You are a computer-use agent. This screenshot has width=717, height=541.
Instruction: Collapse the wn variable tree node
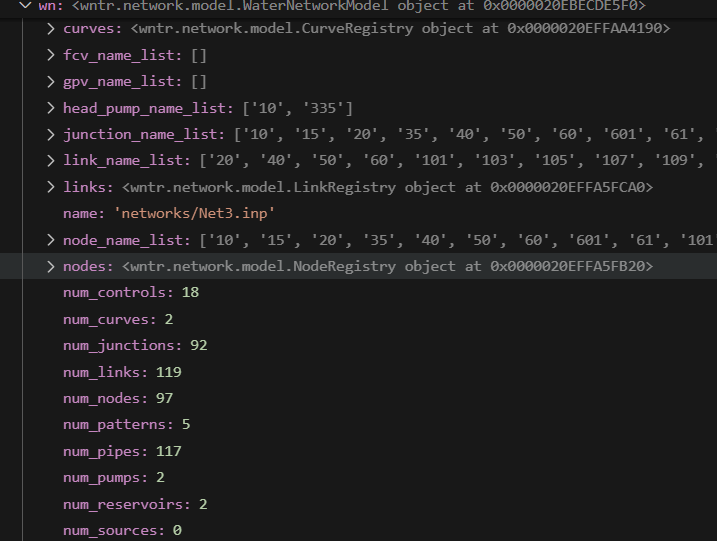[26, 6]
